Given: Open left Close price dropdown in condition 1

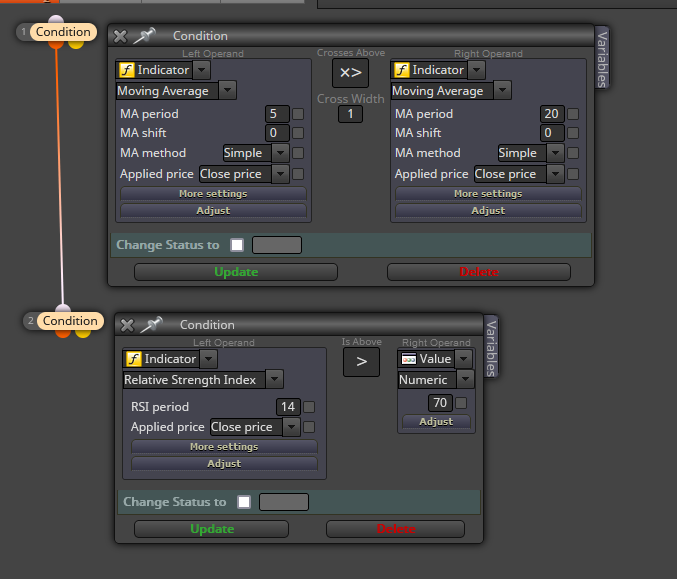Looking at the screenshot, I should pyautogui.click(x=281, y=174).
